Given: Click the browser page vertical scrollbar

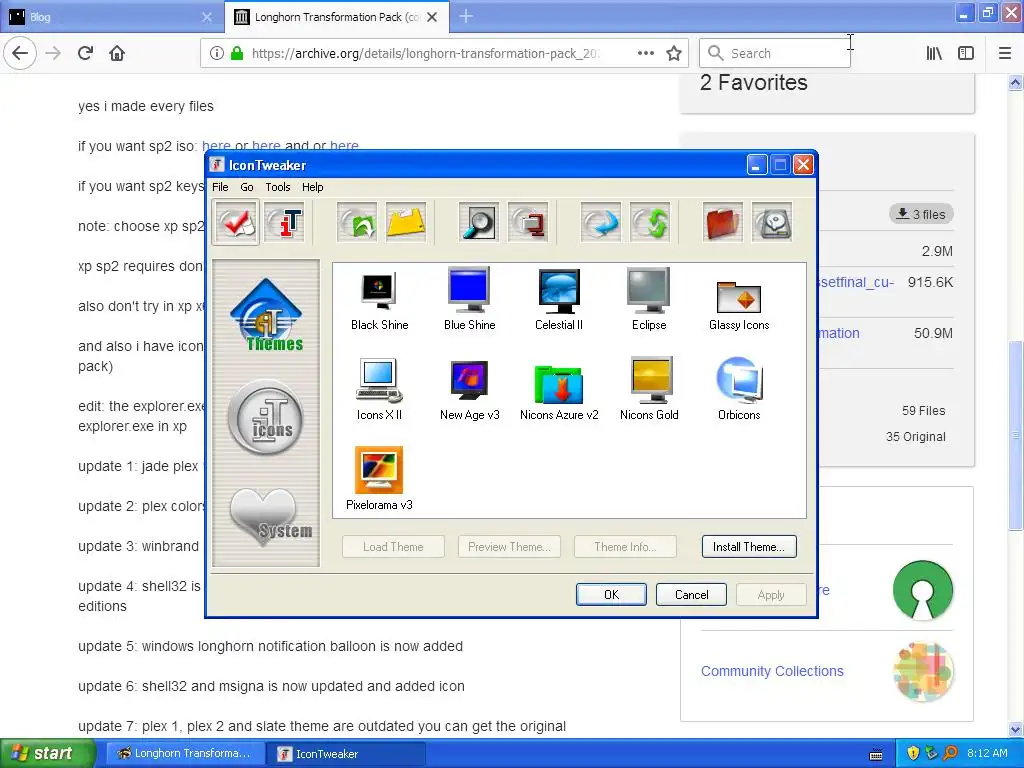Looking at the screenshot, I should point(1016,434).
